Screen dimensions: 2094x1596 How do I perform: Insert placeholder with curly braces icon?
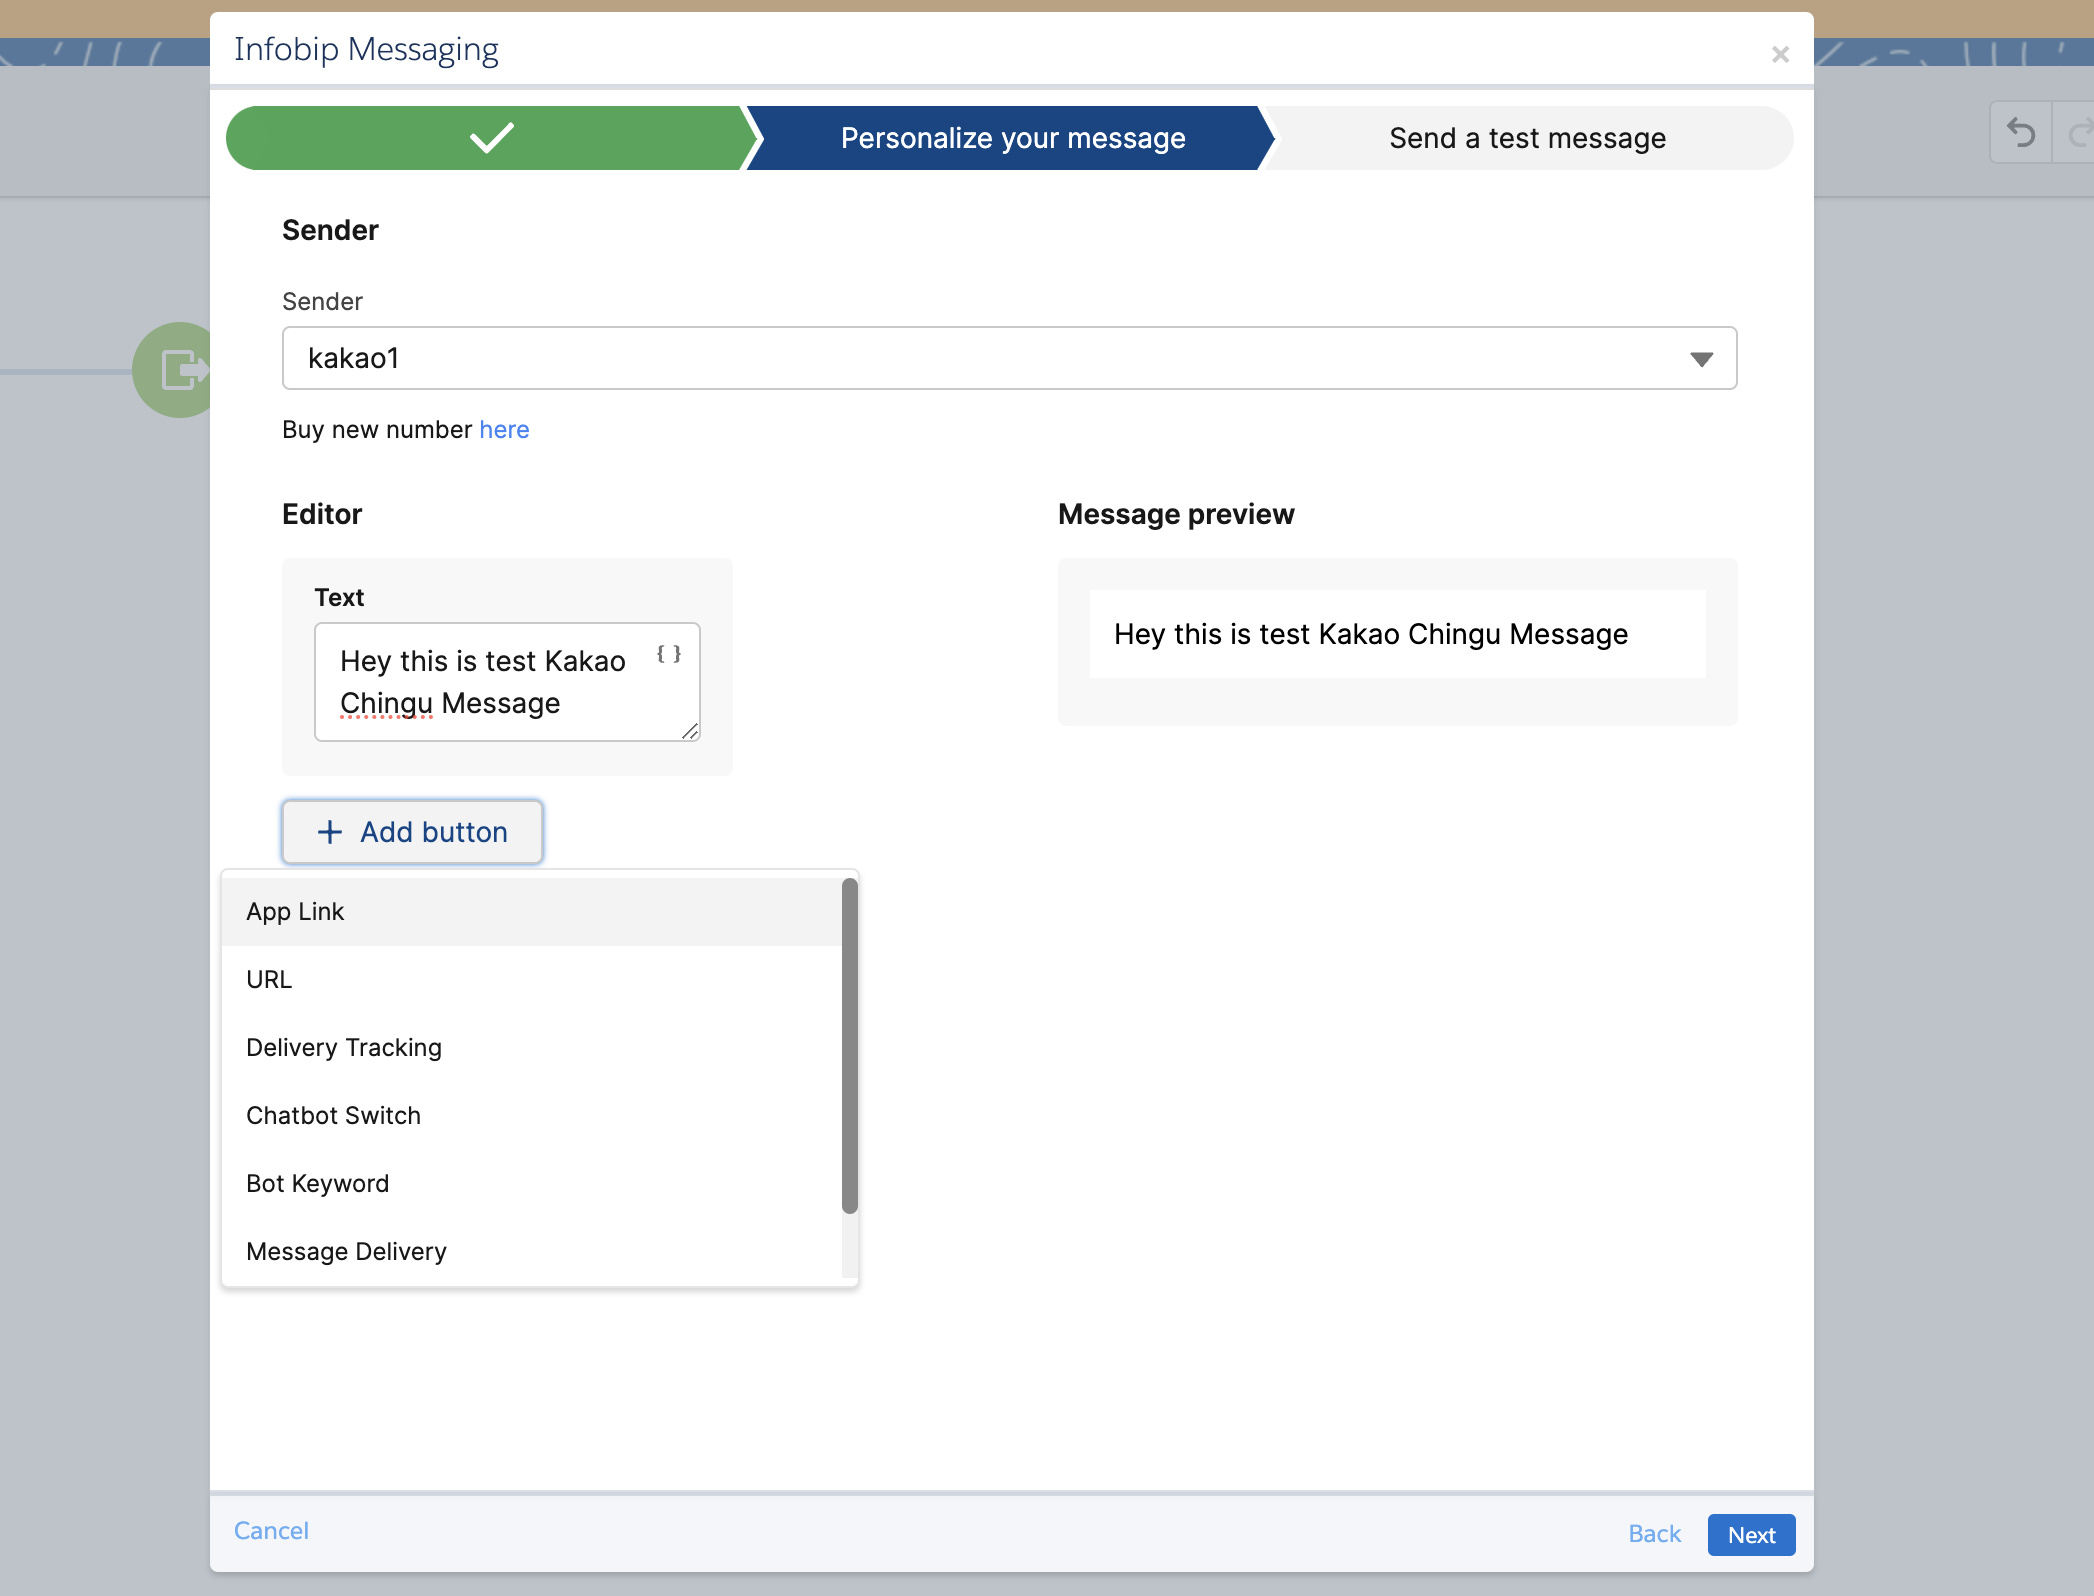(x=669, y=654)
